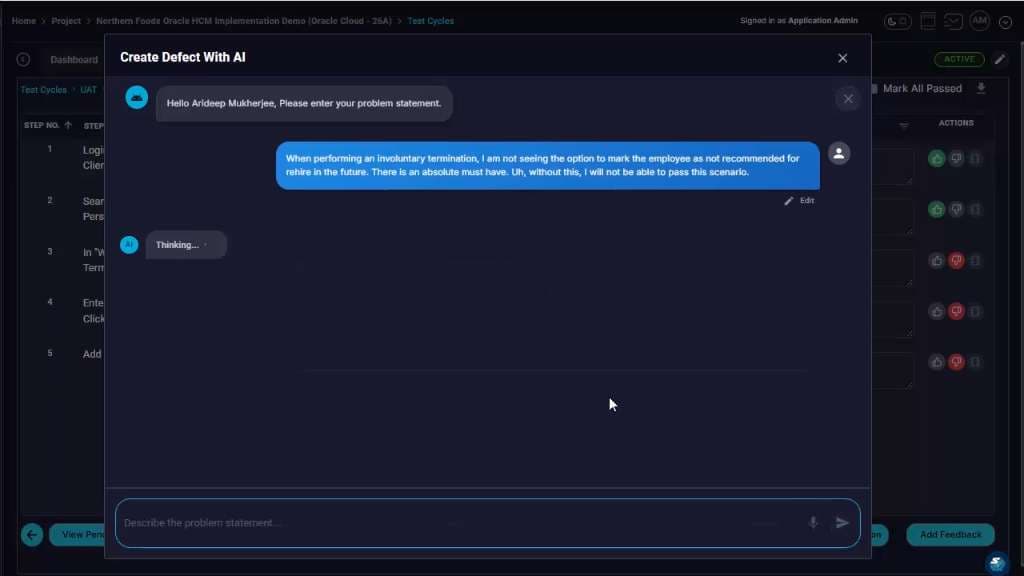Click the third action icon on step 5
The width and height of the screenshot is (1024, 576).
(975, 362)
